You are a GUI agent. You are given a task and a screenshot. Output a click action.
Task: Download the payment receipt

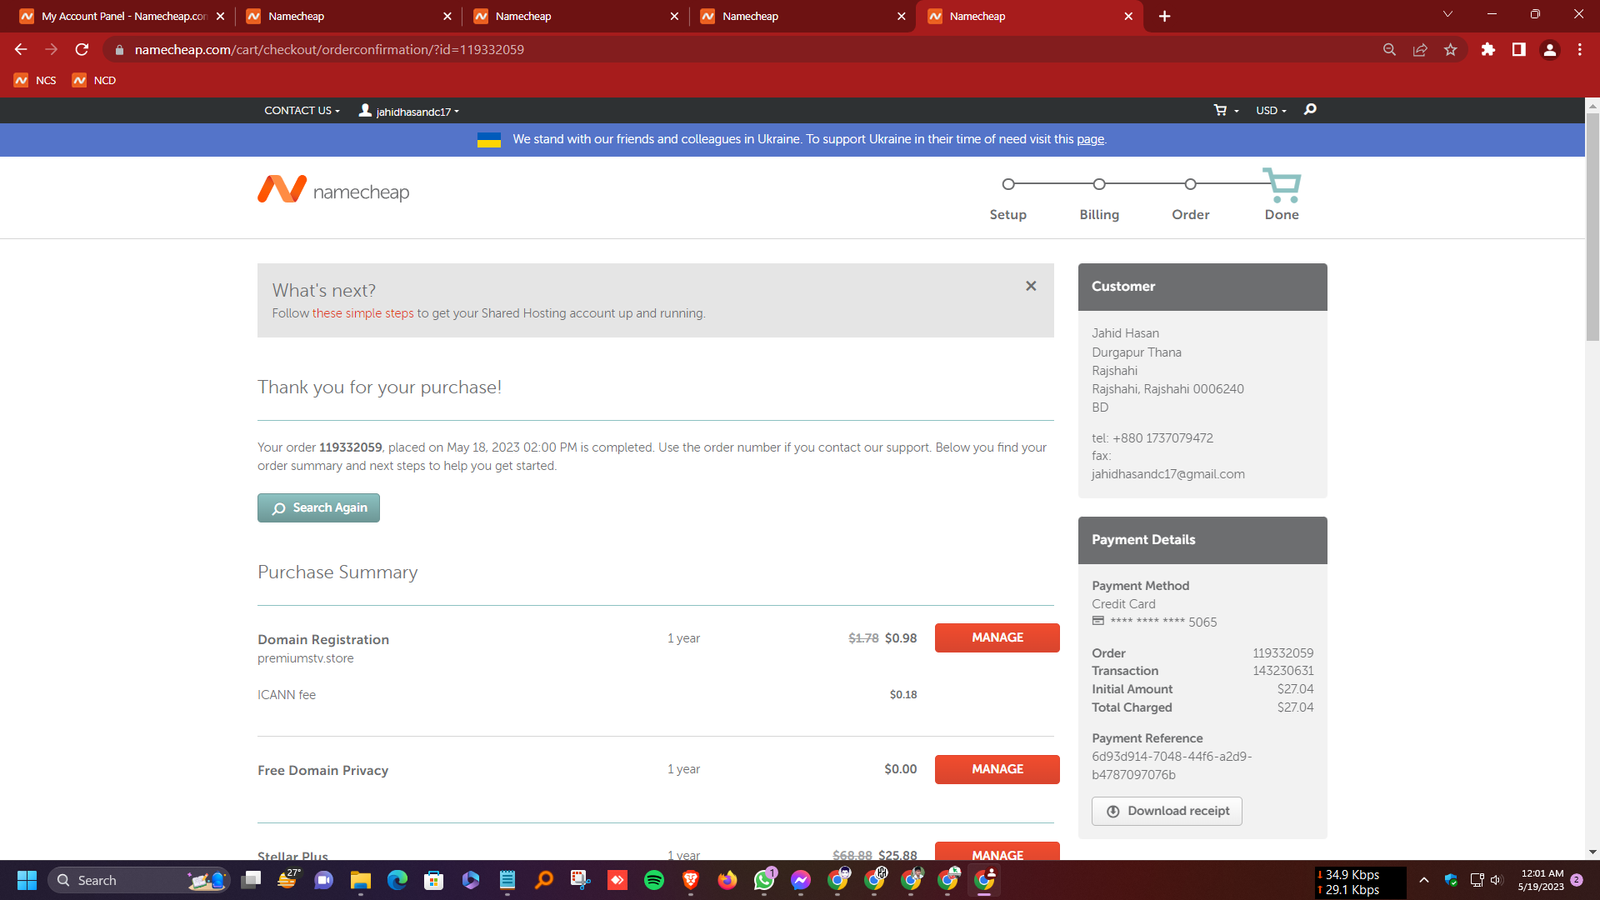pos(1167,811)
